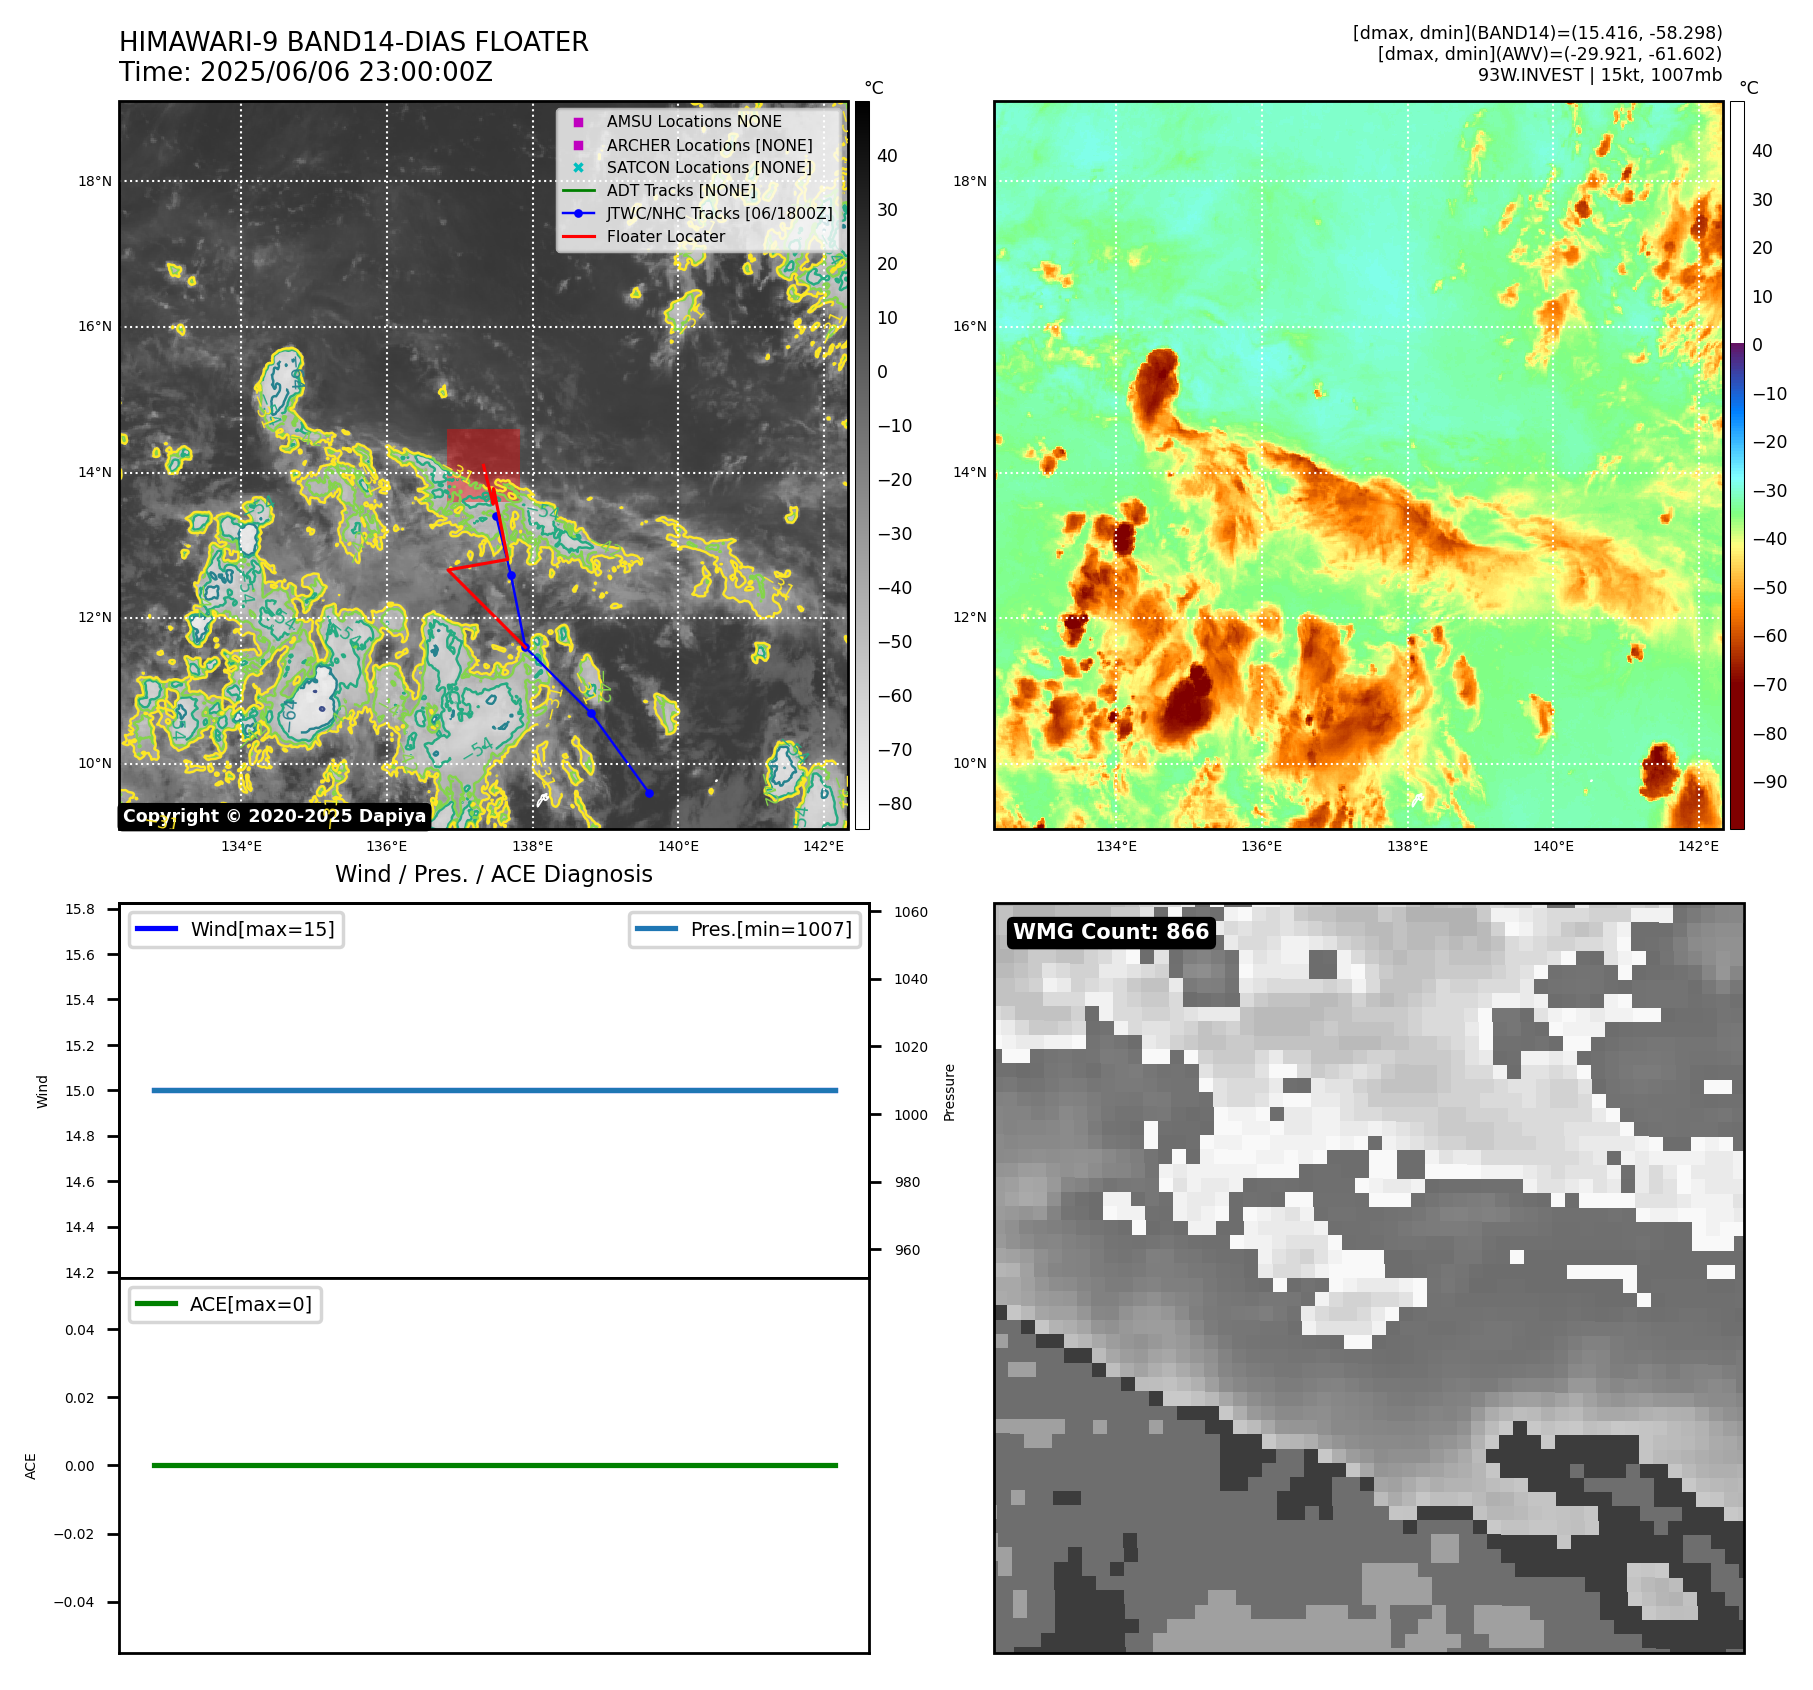Click the '142°E' label under the right map
This screenshot has width=1813, height=1690.
point(1699,846)
